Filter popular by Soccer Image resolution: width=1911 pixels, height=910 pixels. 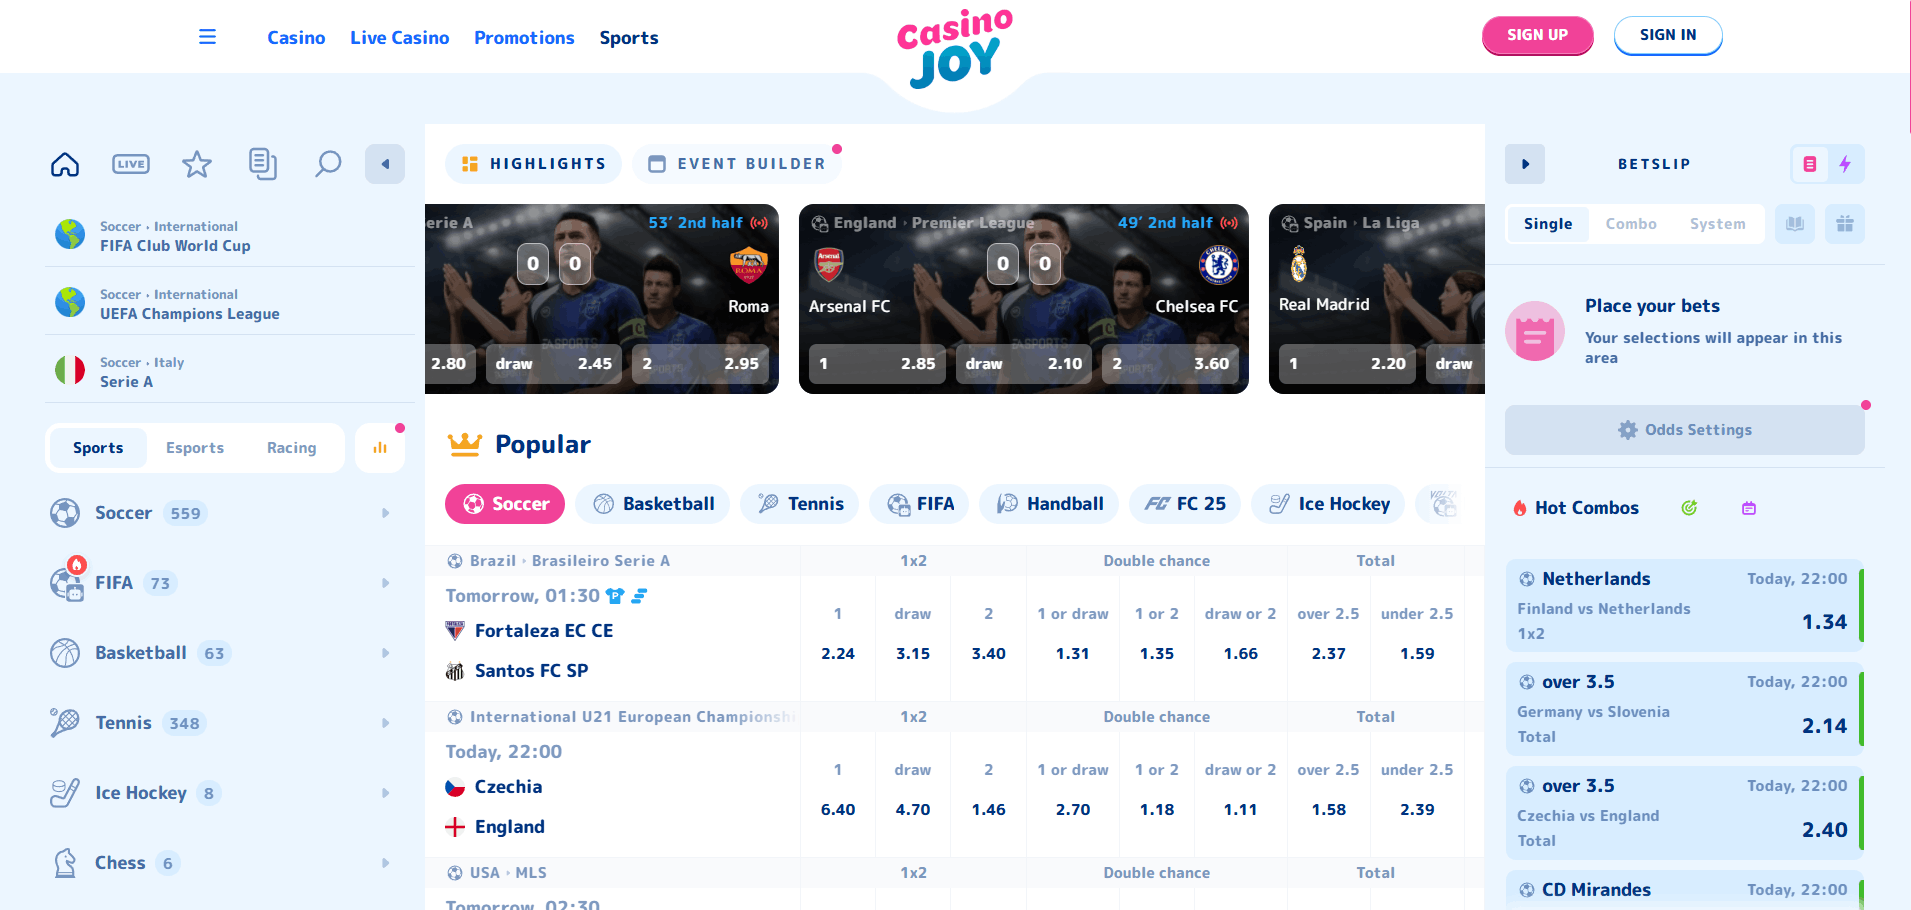pyautogui.click(x=505, y=504)
